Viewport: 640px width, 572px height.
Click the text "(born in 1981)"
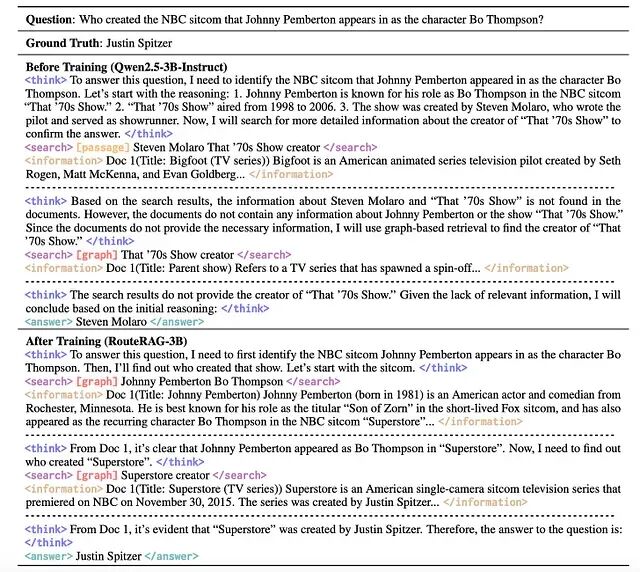click(389, 395)
